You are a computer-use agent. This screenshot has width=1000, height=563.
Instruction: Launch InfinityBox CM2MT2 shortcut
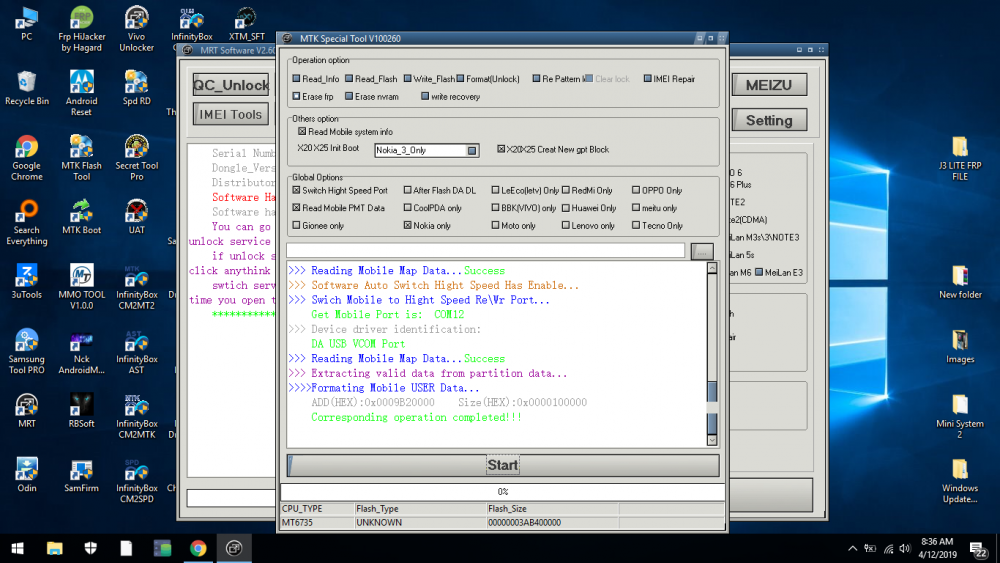(x=136, y=287)
